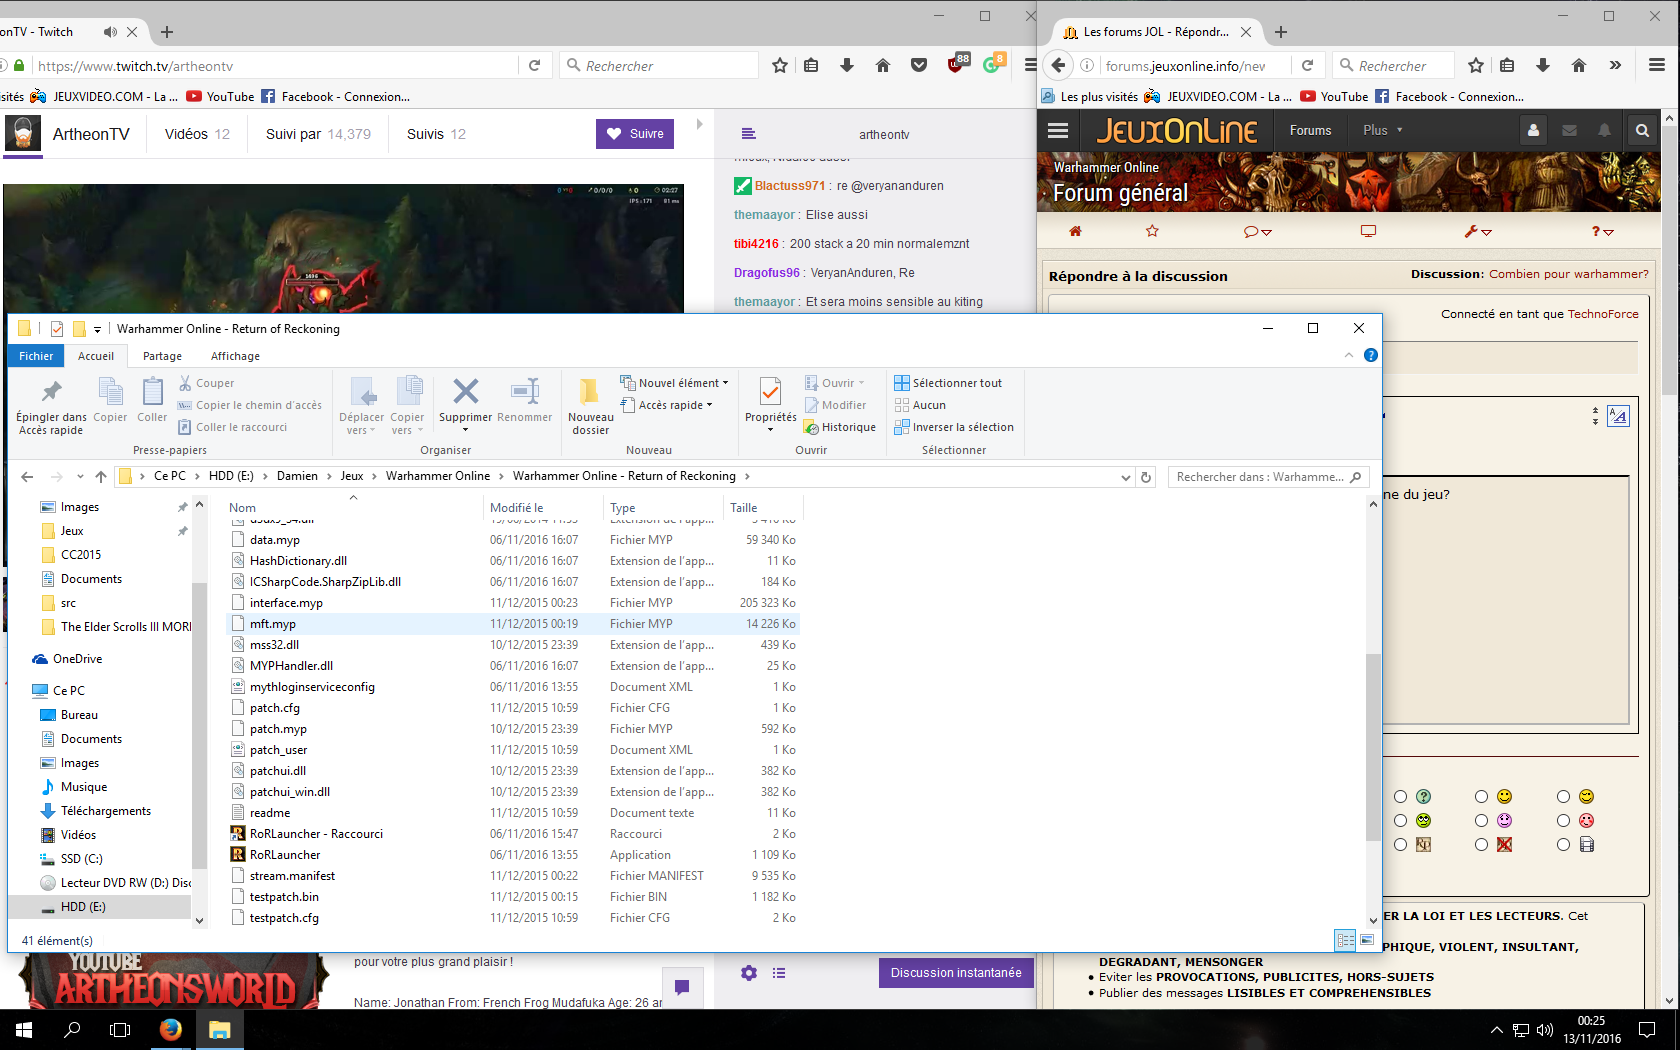The height and width of the screenshot is (1050, 1680).
Task: Select radio button beside floppy disk icon
Action: pyautogui.click(x=1563, y=845)
